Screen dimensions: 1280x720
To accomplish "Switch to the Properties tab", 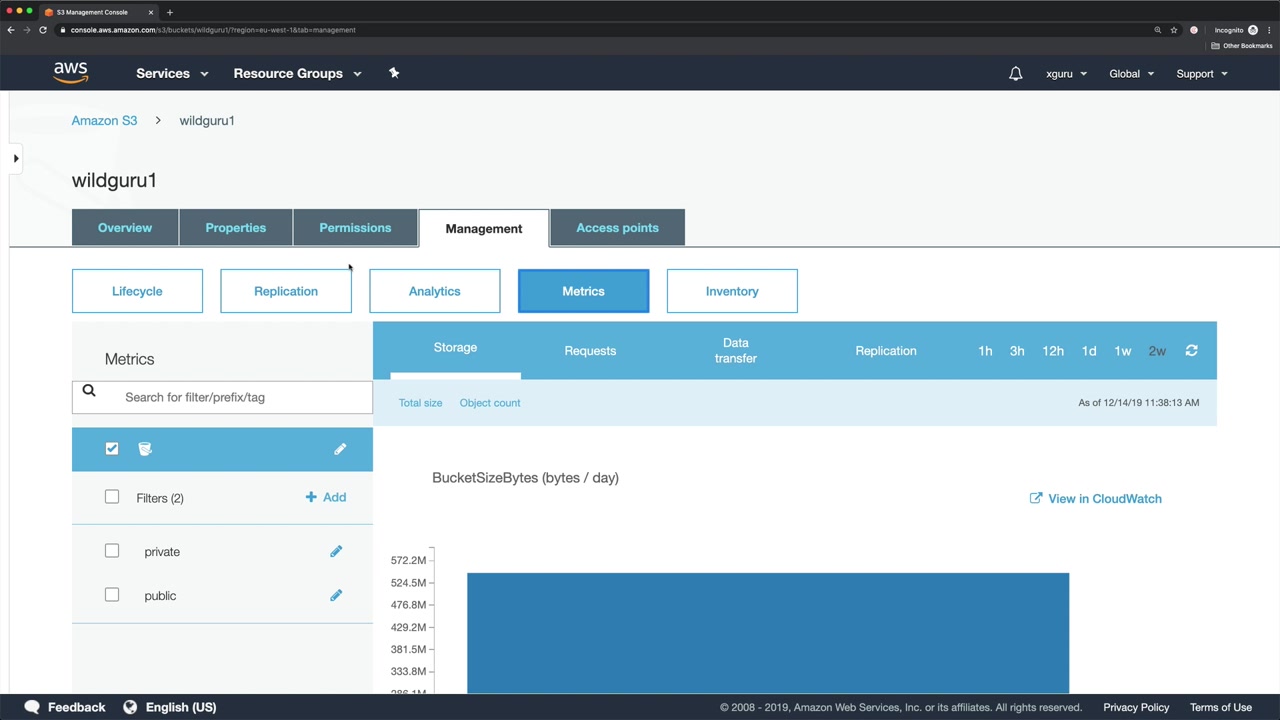I will click(x=236, y=227).
